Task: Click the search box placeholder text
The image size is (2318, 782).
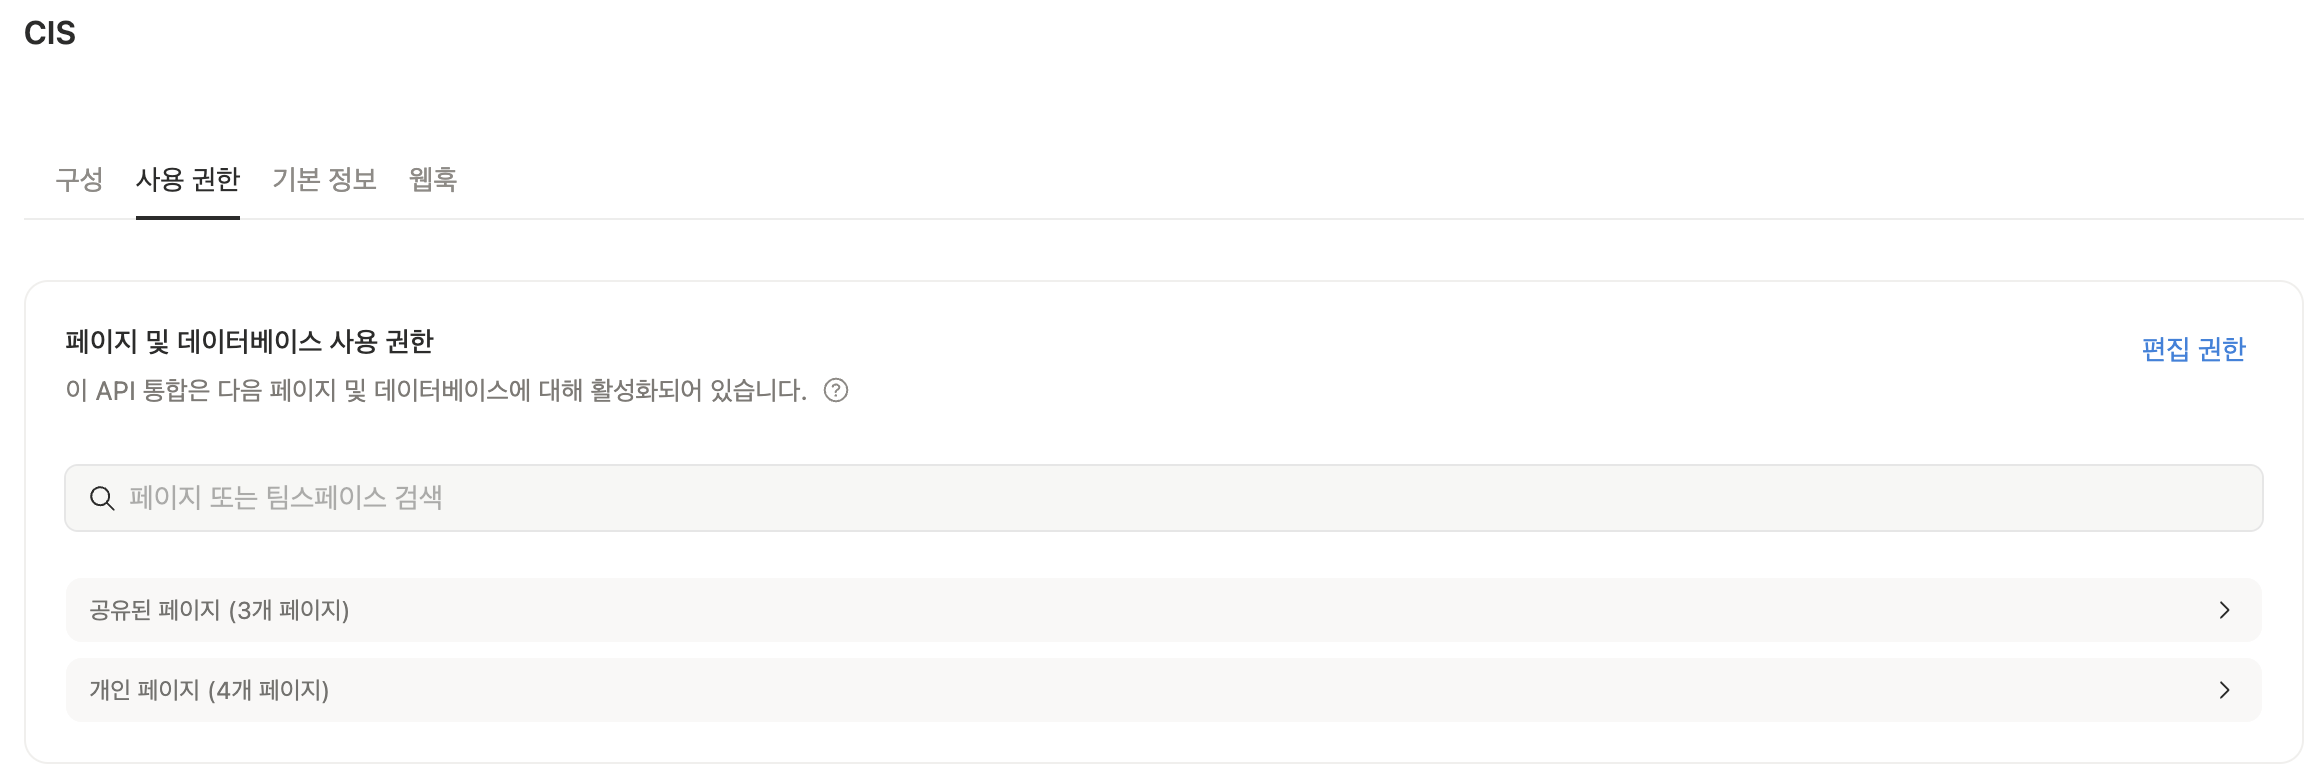Action: click(286, 498)
